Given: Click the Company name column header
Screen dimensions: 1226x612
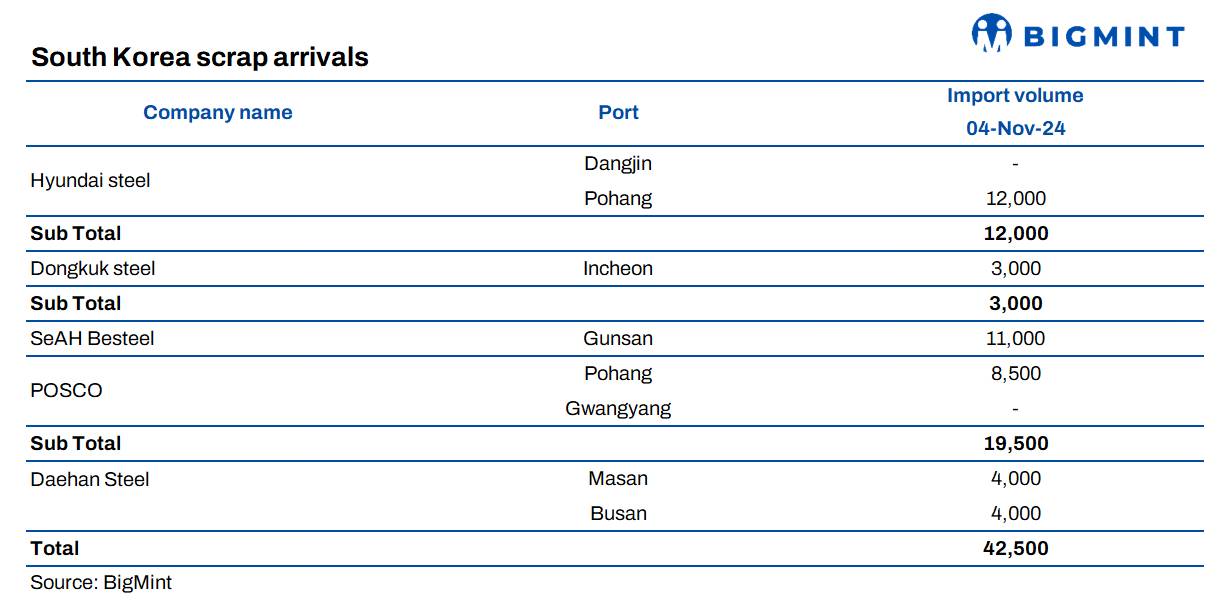Looking at the screenshot, I should [x=218, y=112].
